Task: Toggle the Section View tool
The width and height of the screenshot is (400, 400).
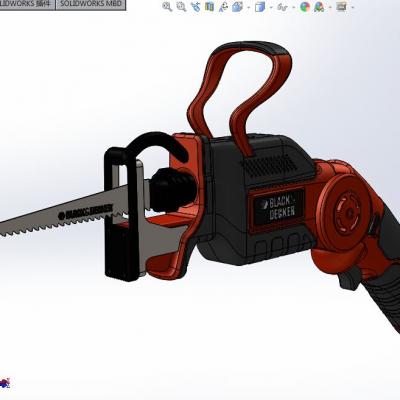Action: tap(209, 6)
